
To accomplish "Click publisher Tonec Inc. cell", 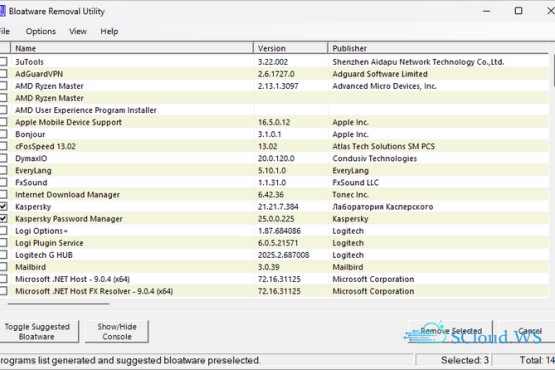I will click(350, 194).
